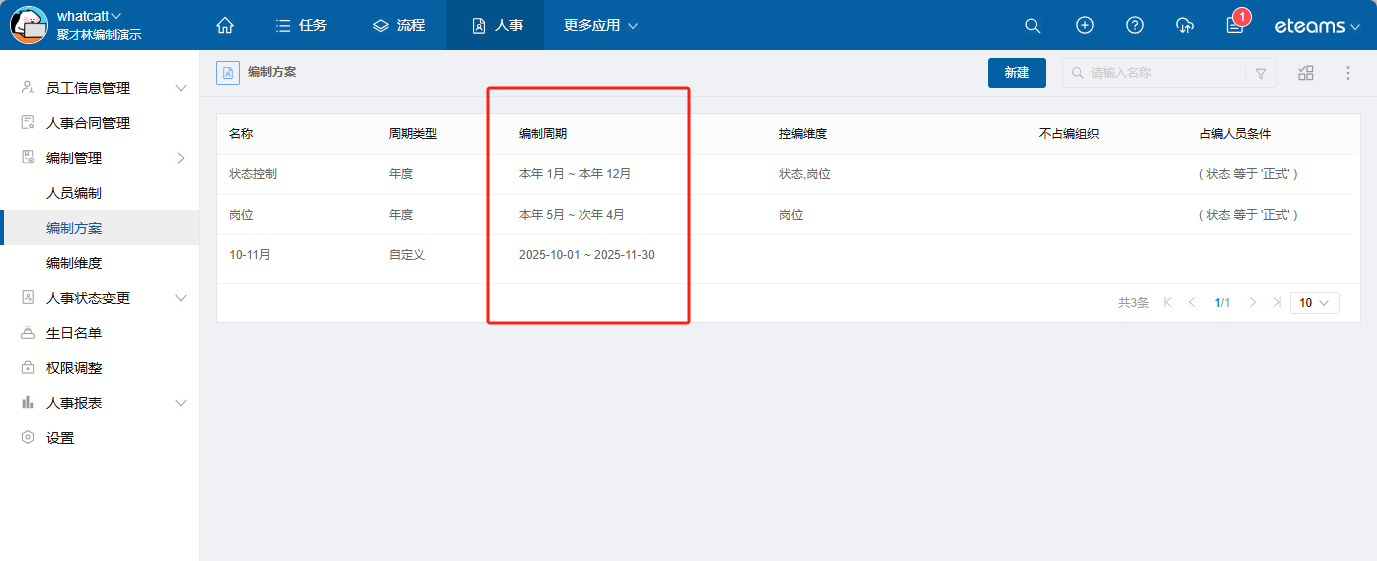Viewport: 1377px width, 561px height.
Task: Expand the 人事状态变更 chevron
Action: pos(181,298)
